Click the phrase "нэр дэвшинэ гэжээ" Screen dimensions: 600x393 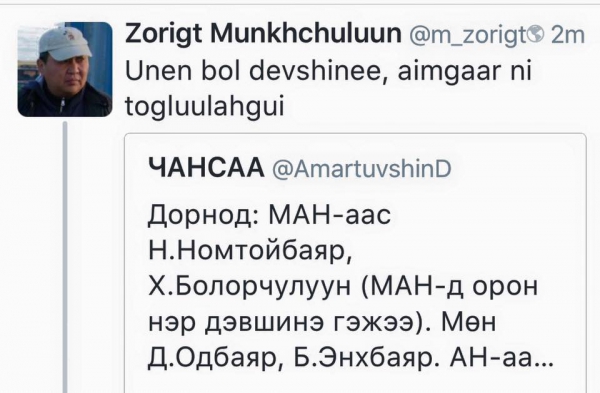[x=281, y=323]
